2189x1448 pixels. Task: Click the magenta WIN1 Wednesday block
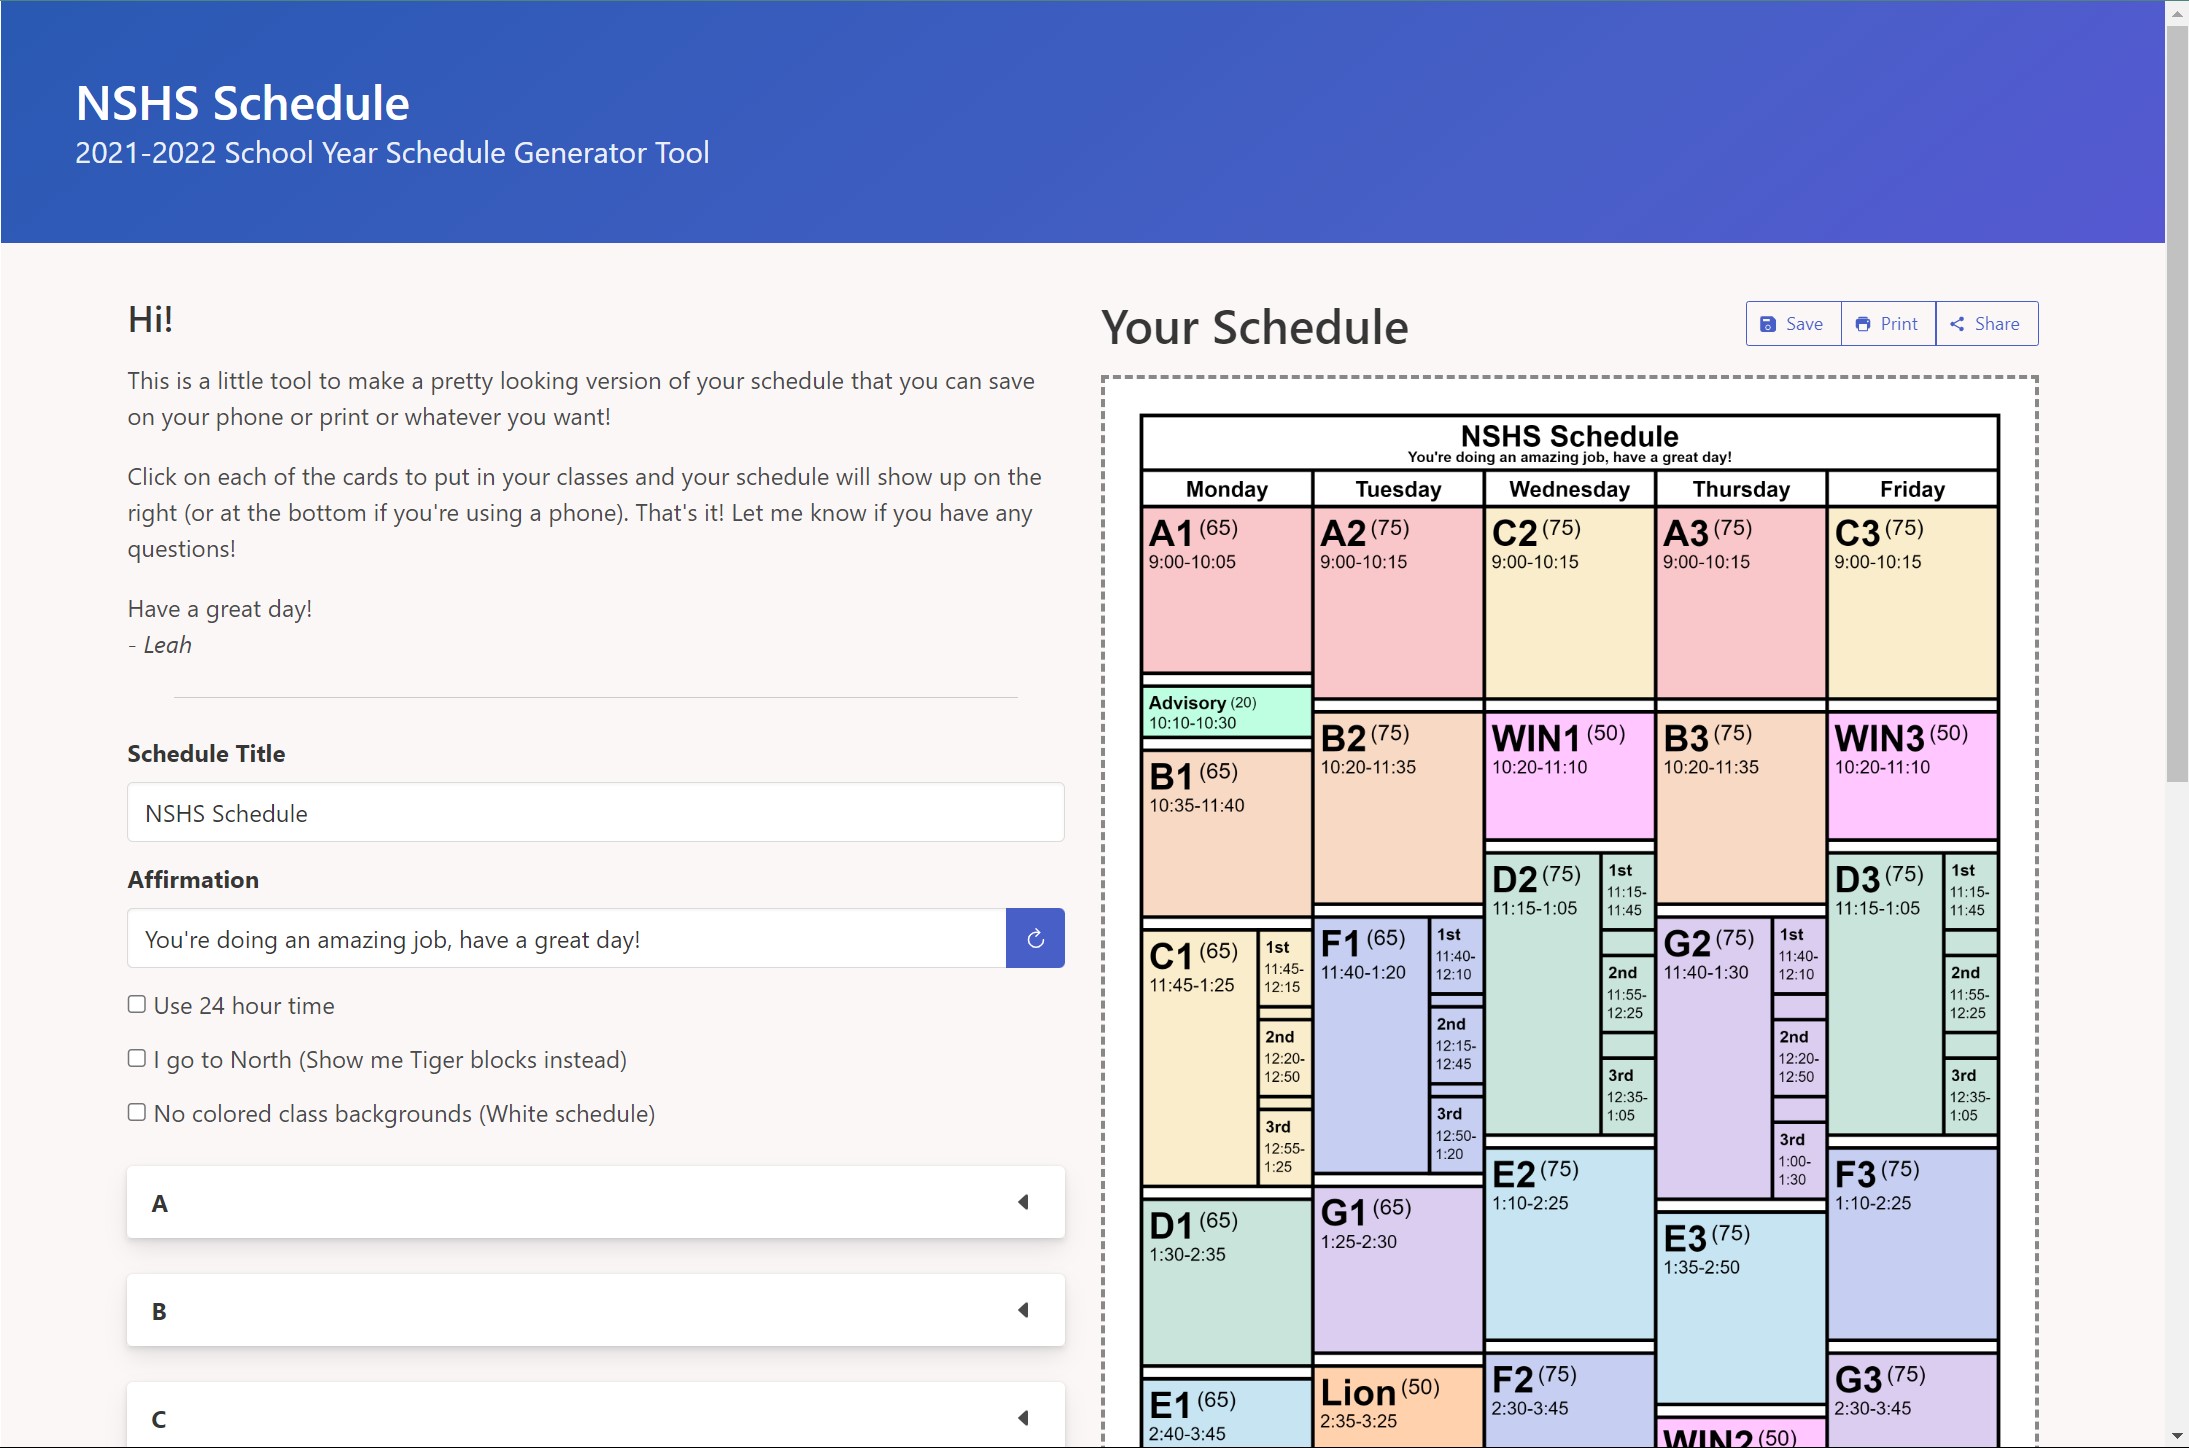tap(1569, 775)
